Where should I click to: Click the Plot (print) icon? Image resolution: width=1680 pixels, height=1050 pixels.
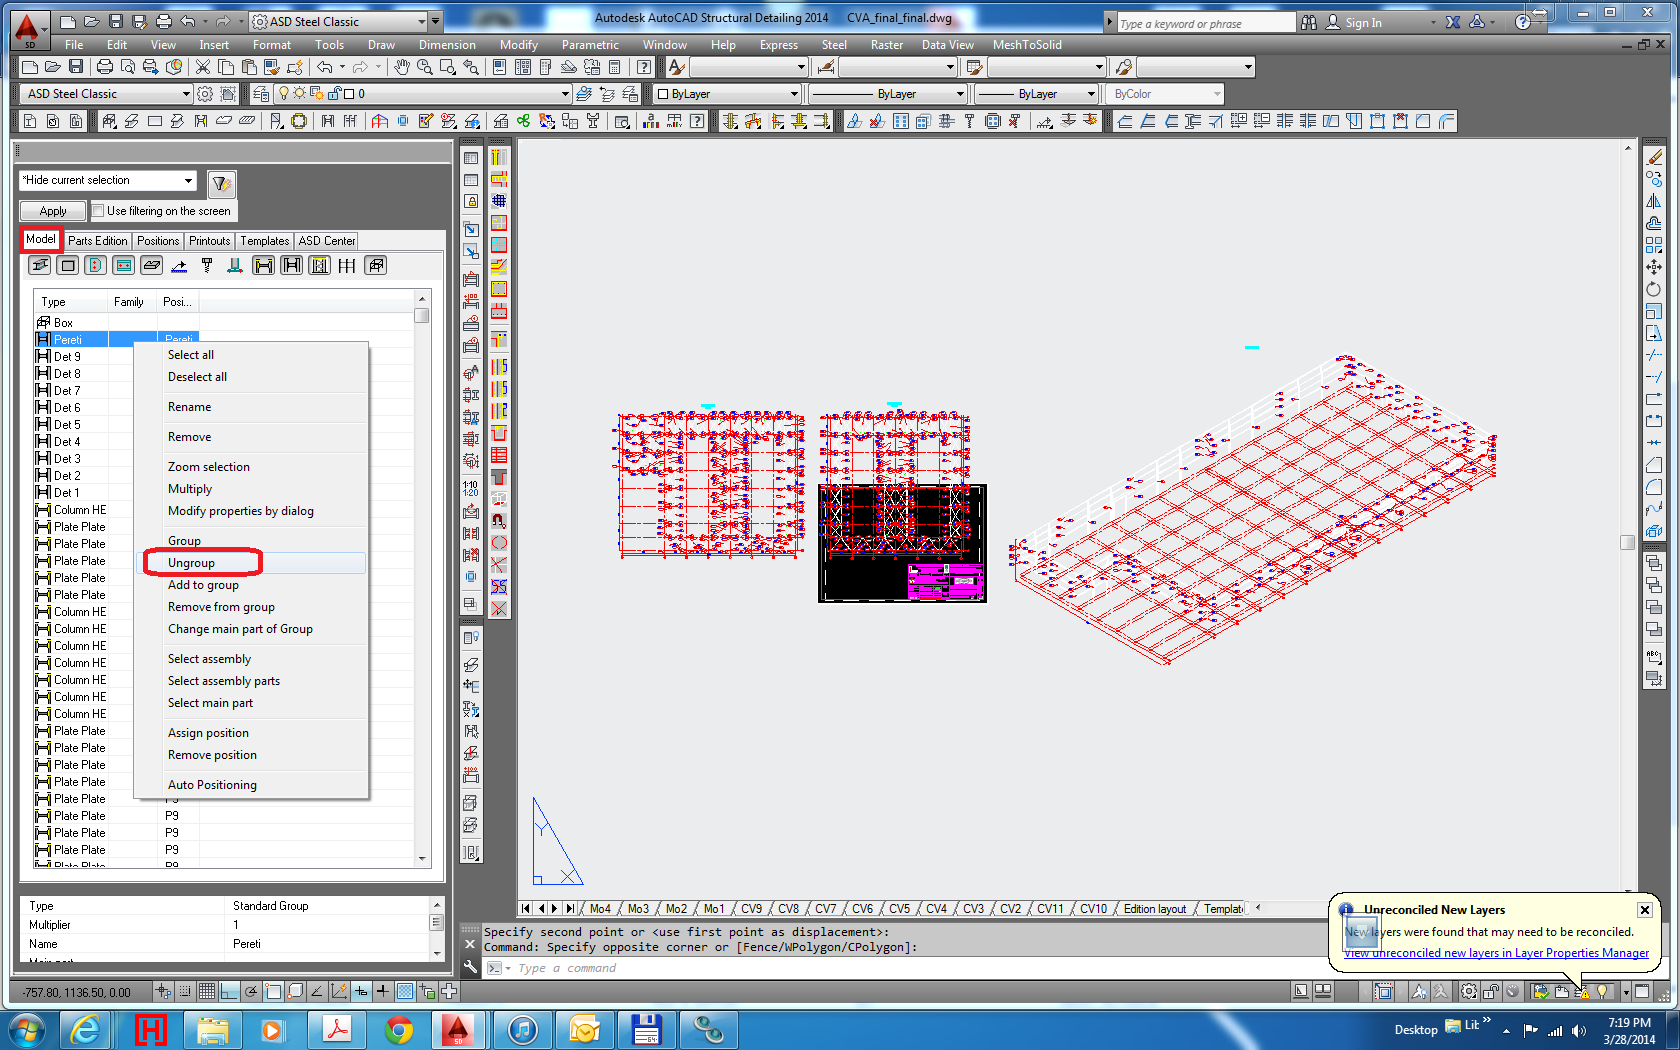coord(104,67)
